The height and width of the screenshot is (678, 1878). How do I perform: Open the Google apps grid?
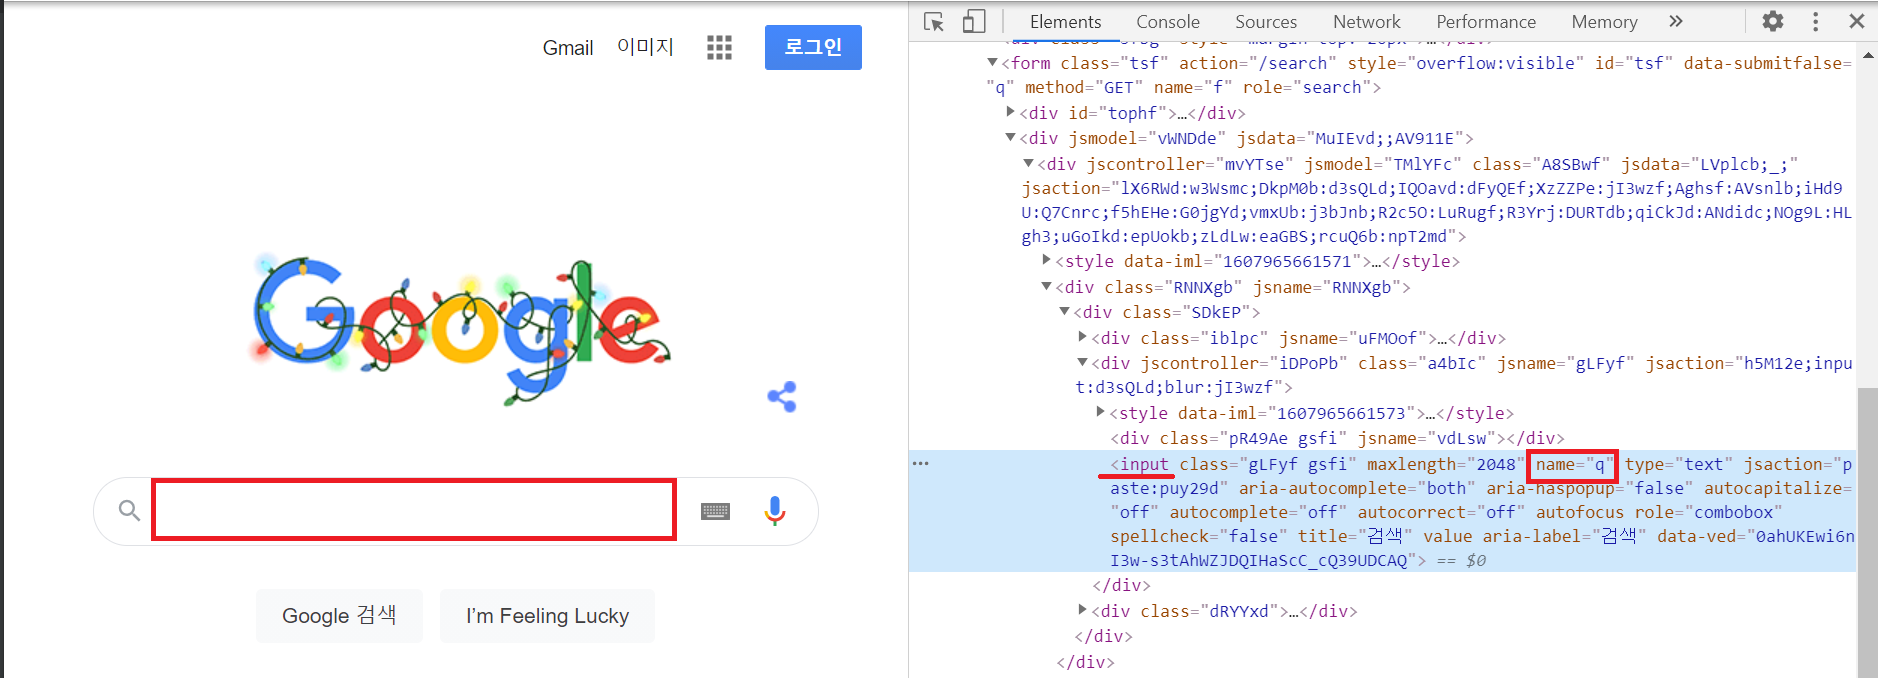719,47
